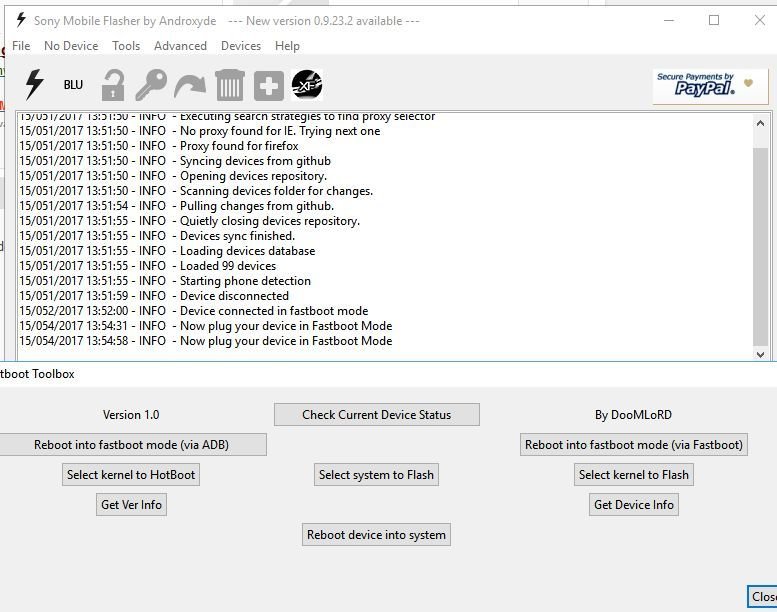This screenshot has width=777, height=612.
Task: Click the PayPal secure payments donate button
Action: [x=710, y=87]
